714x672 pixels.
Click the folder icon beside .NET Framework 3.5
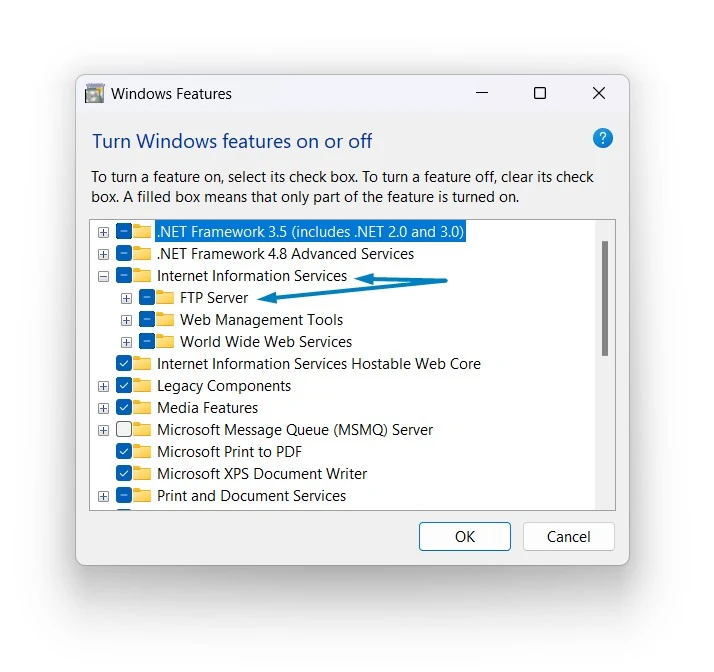142,232
